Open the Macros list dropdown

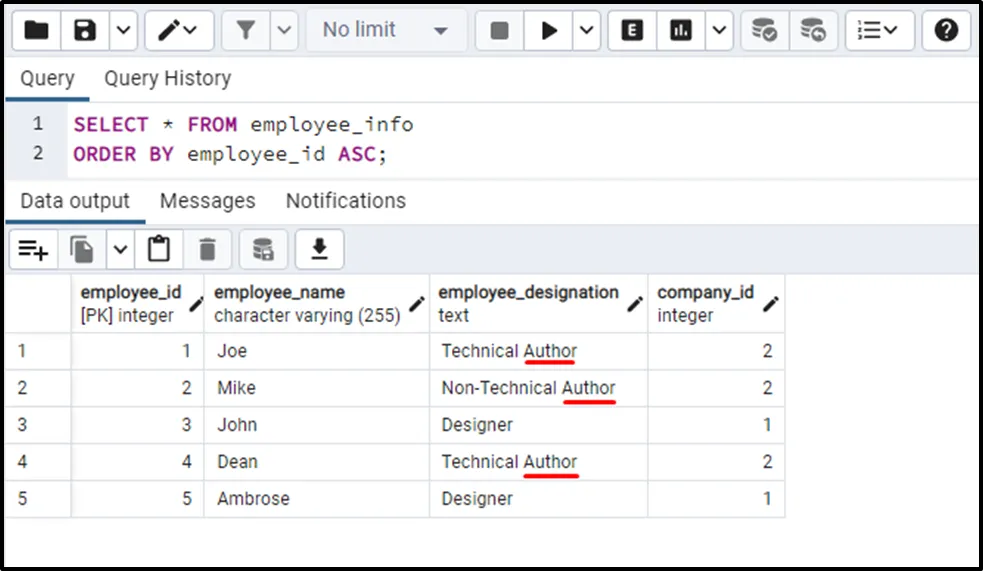pos(878,31)
